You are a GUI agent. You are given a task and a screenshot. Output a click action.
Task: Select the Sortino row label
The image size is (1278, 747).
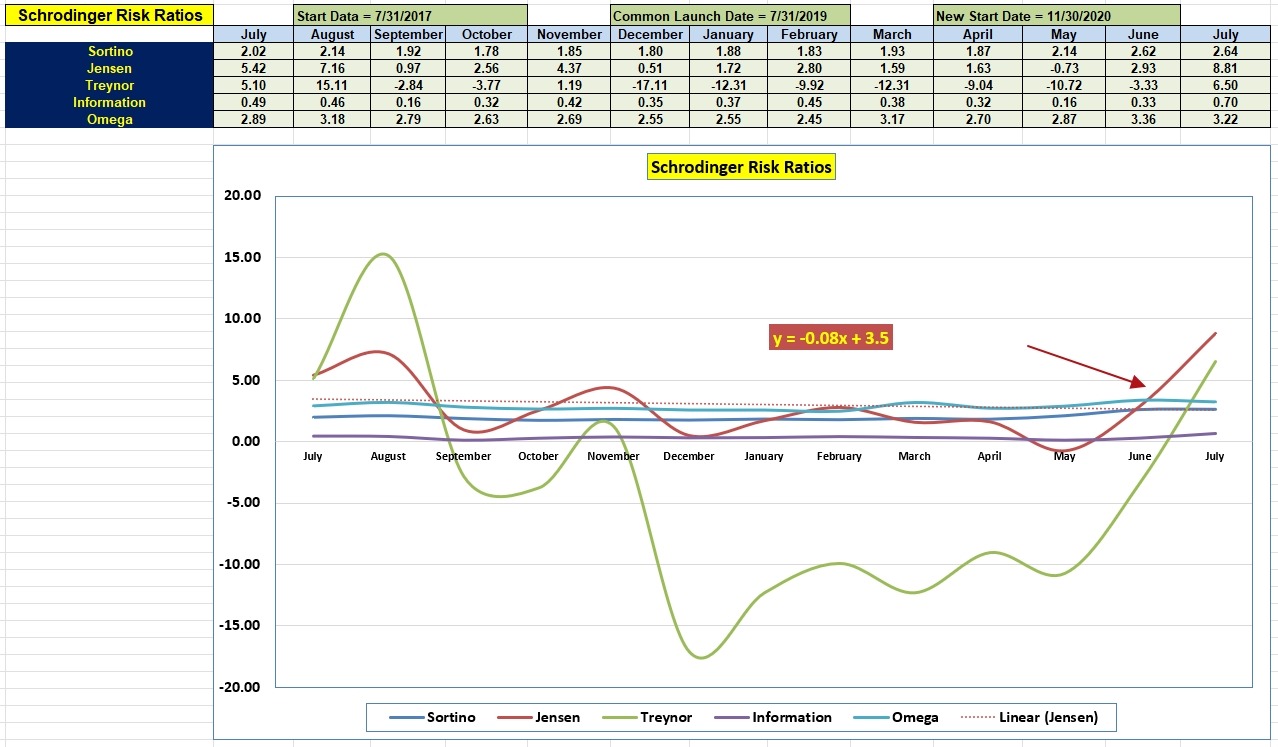(110, 51)
